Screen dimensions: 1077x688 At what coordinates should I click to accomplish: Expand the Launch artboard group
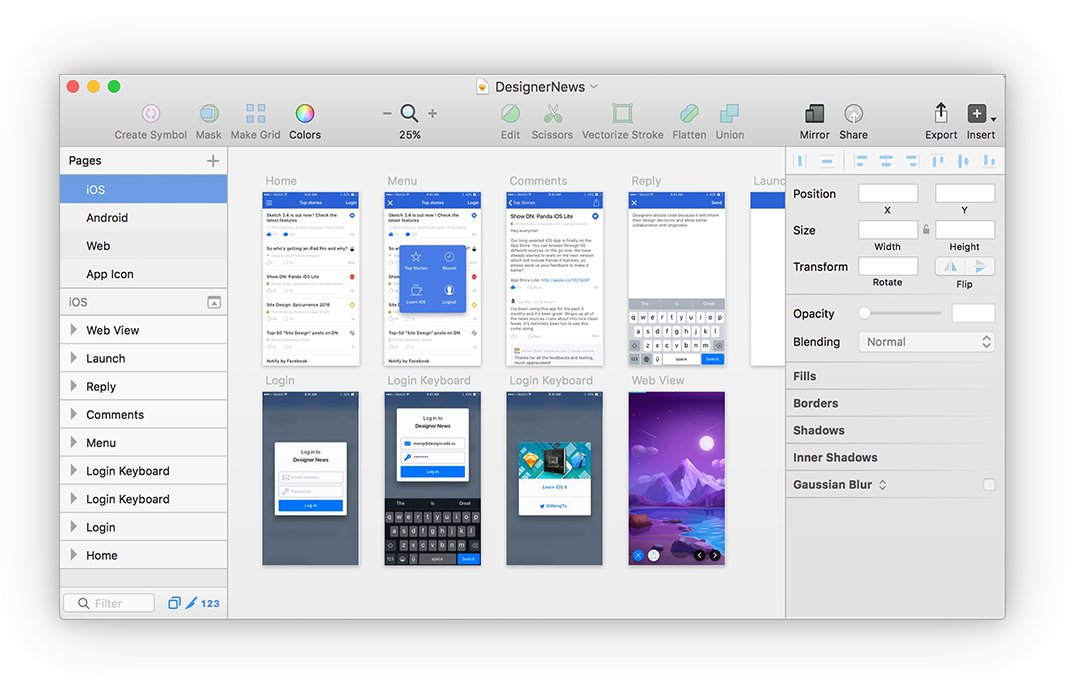(73, 358)
